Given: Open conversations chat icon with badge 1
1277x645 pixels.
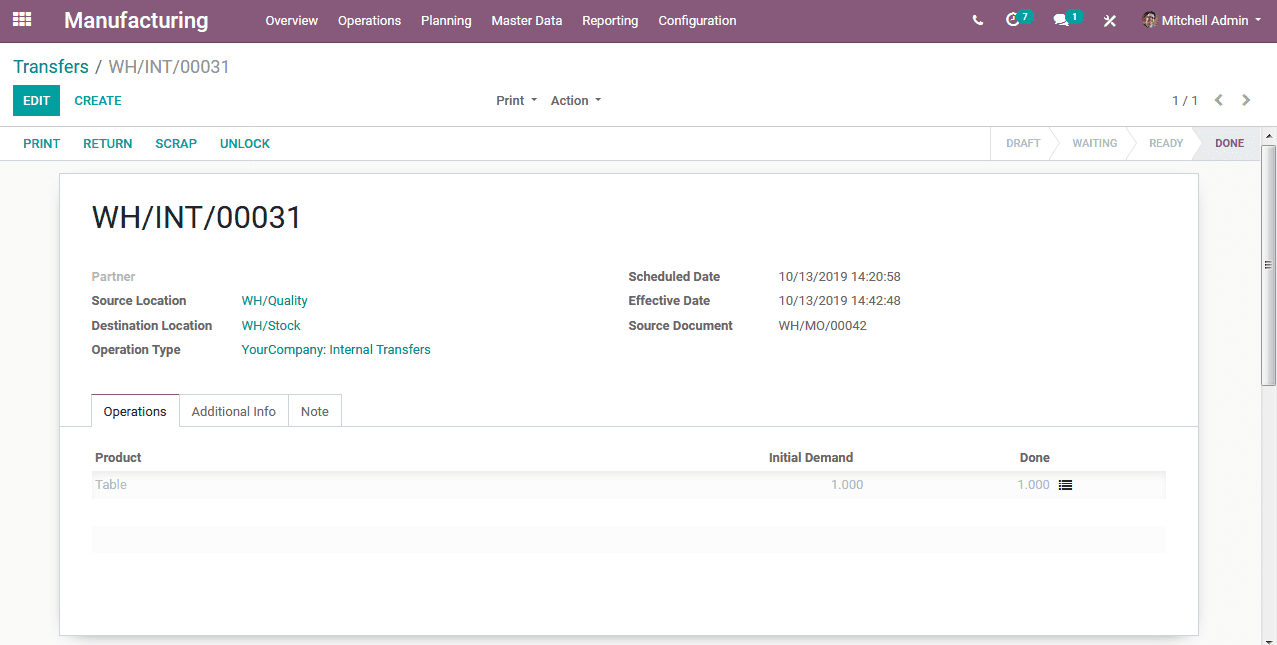Looking at the screenshot, I should 1067,19.
